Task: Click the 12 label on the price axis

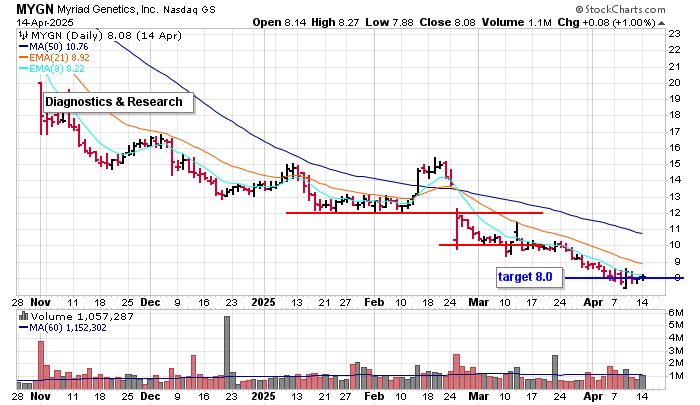Action: click(x=675, y=213)
